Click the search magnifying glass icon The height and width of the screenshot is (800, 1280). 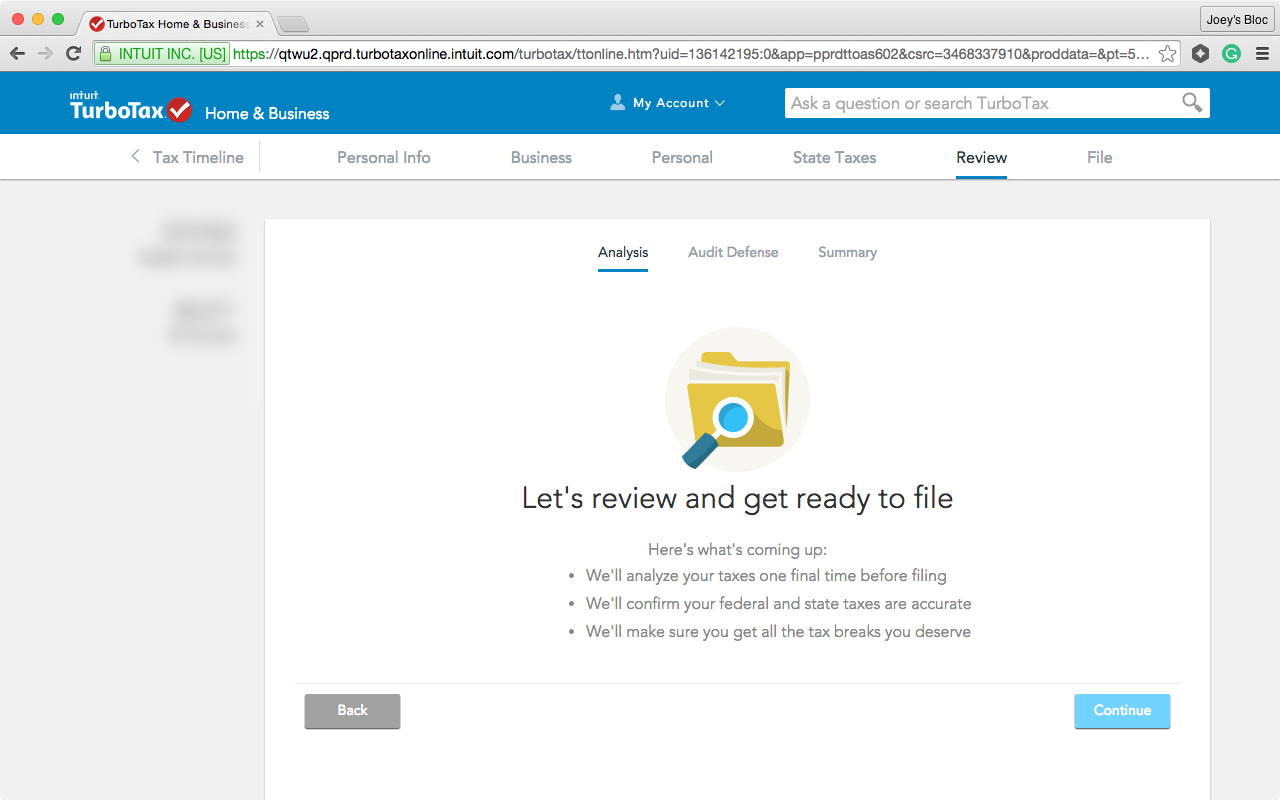pyautogui.click(x=1191, y=103)
